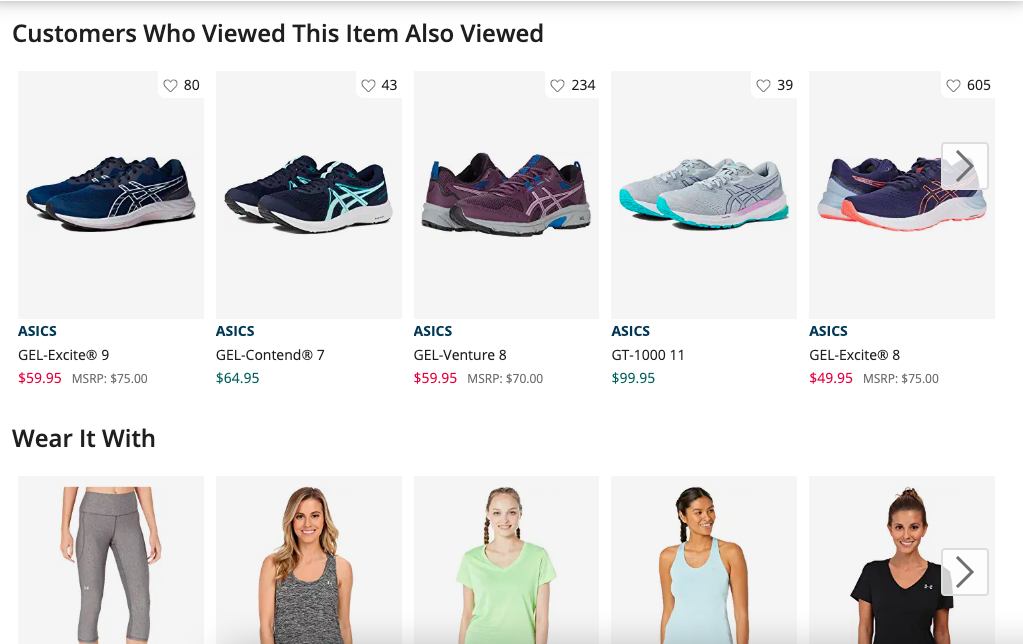Screen dimensions: 1023x644
Task: Toggle the favorite heart on GT-1000 11
Action: [764, 86]
